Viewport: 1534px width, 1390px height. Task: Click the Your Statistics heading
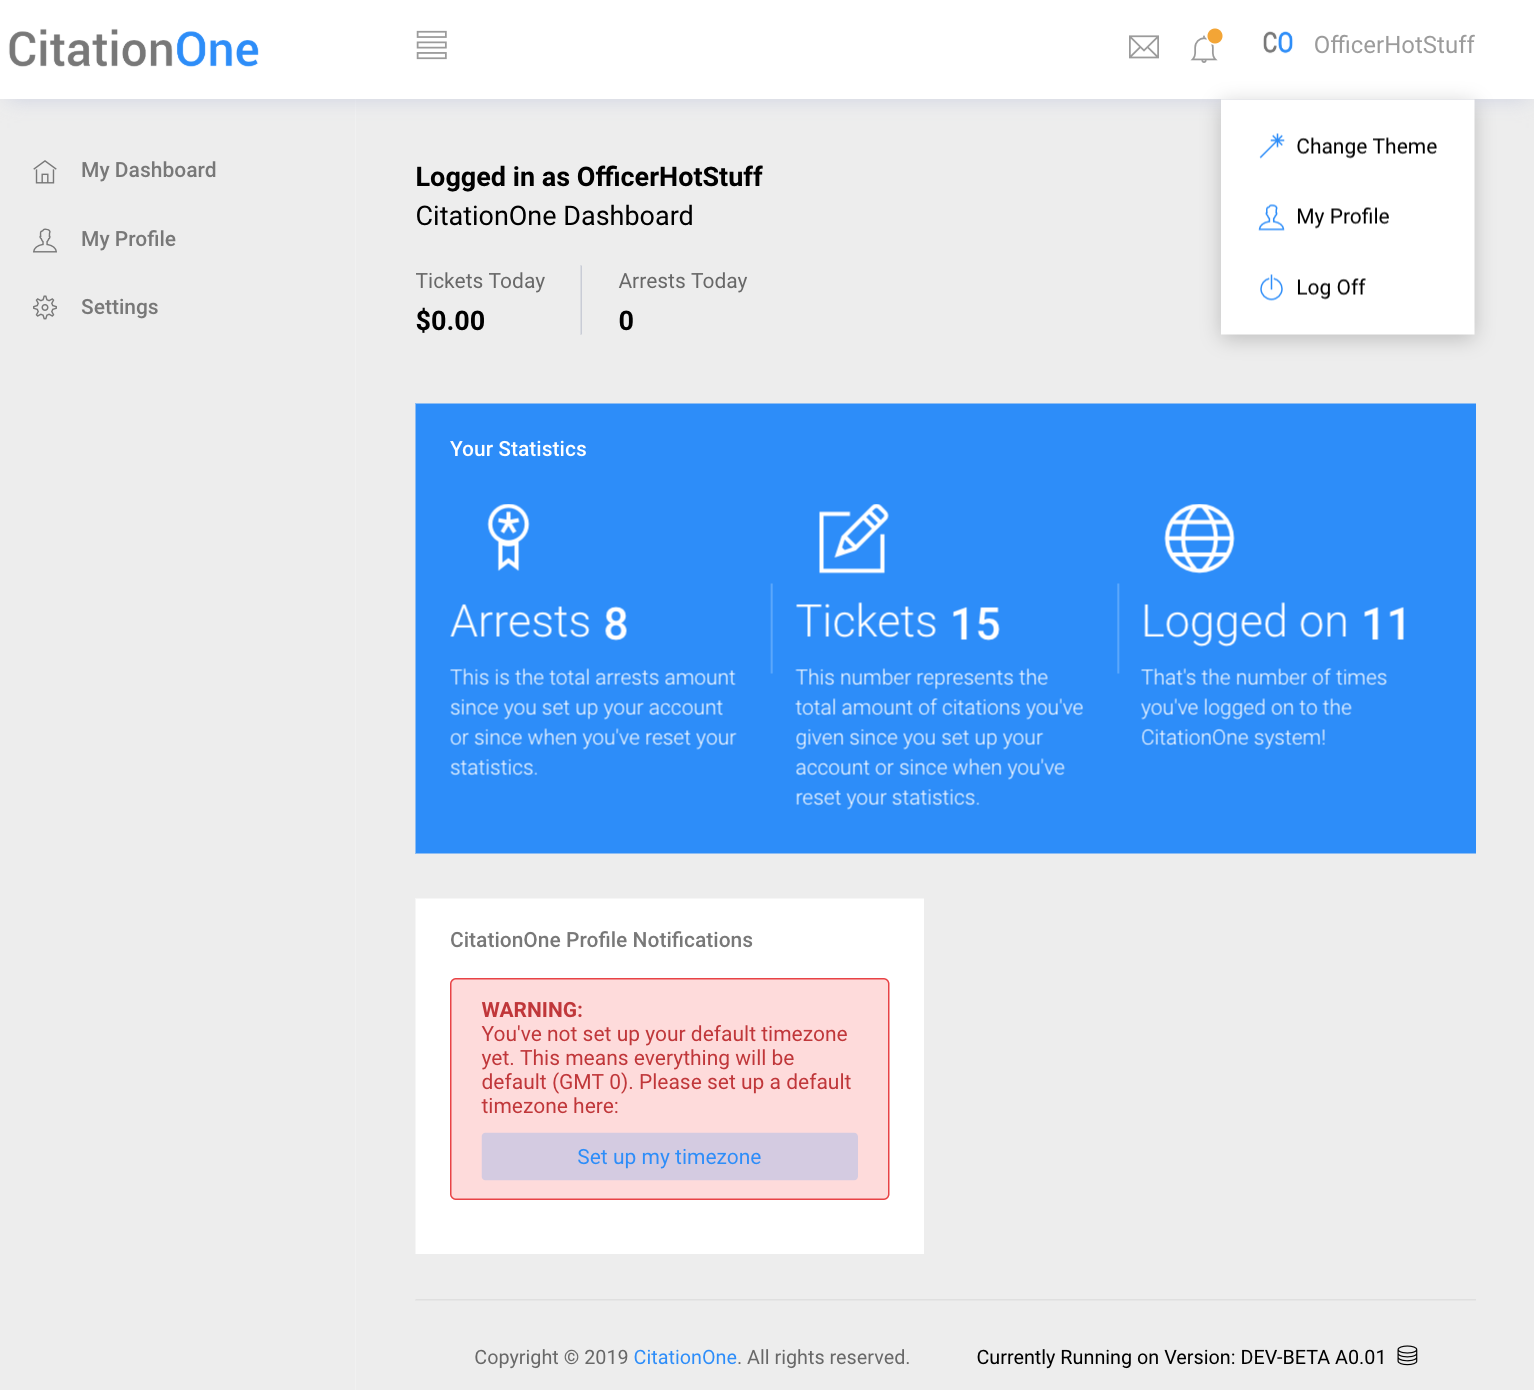(518, 449)
